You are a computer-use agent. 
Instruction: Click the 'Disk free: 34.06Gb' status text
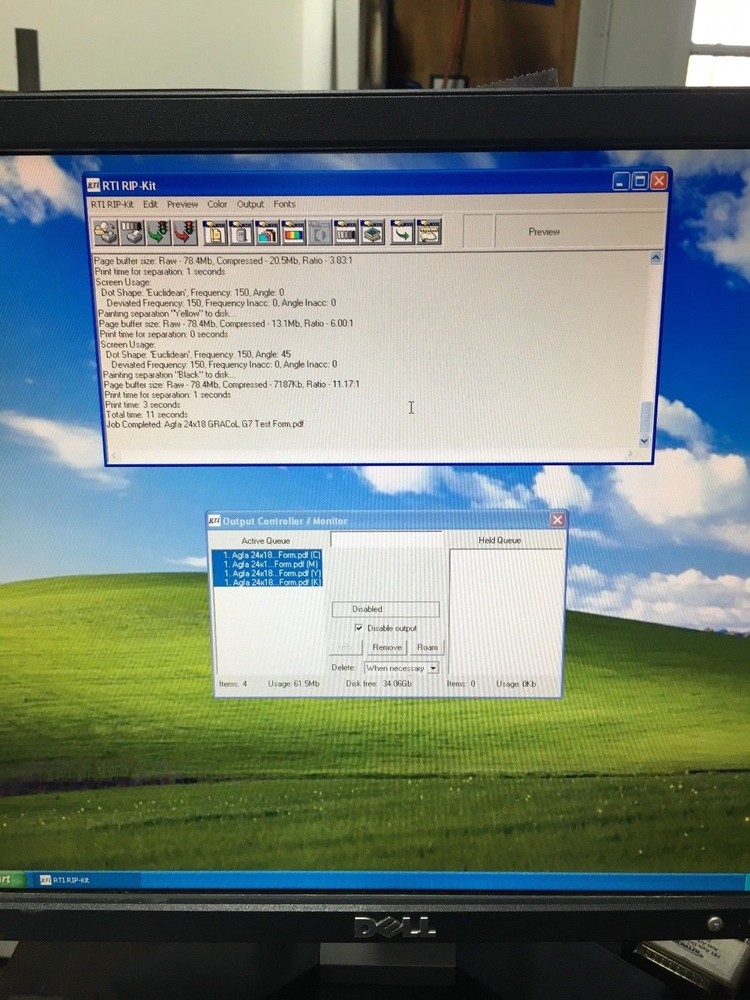pyautogui.click(x=378, y=684)
